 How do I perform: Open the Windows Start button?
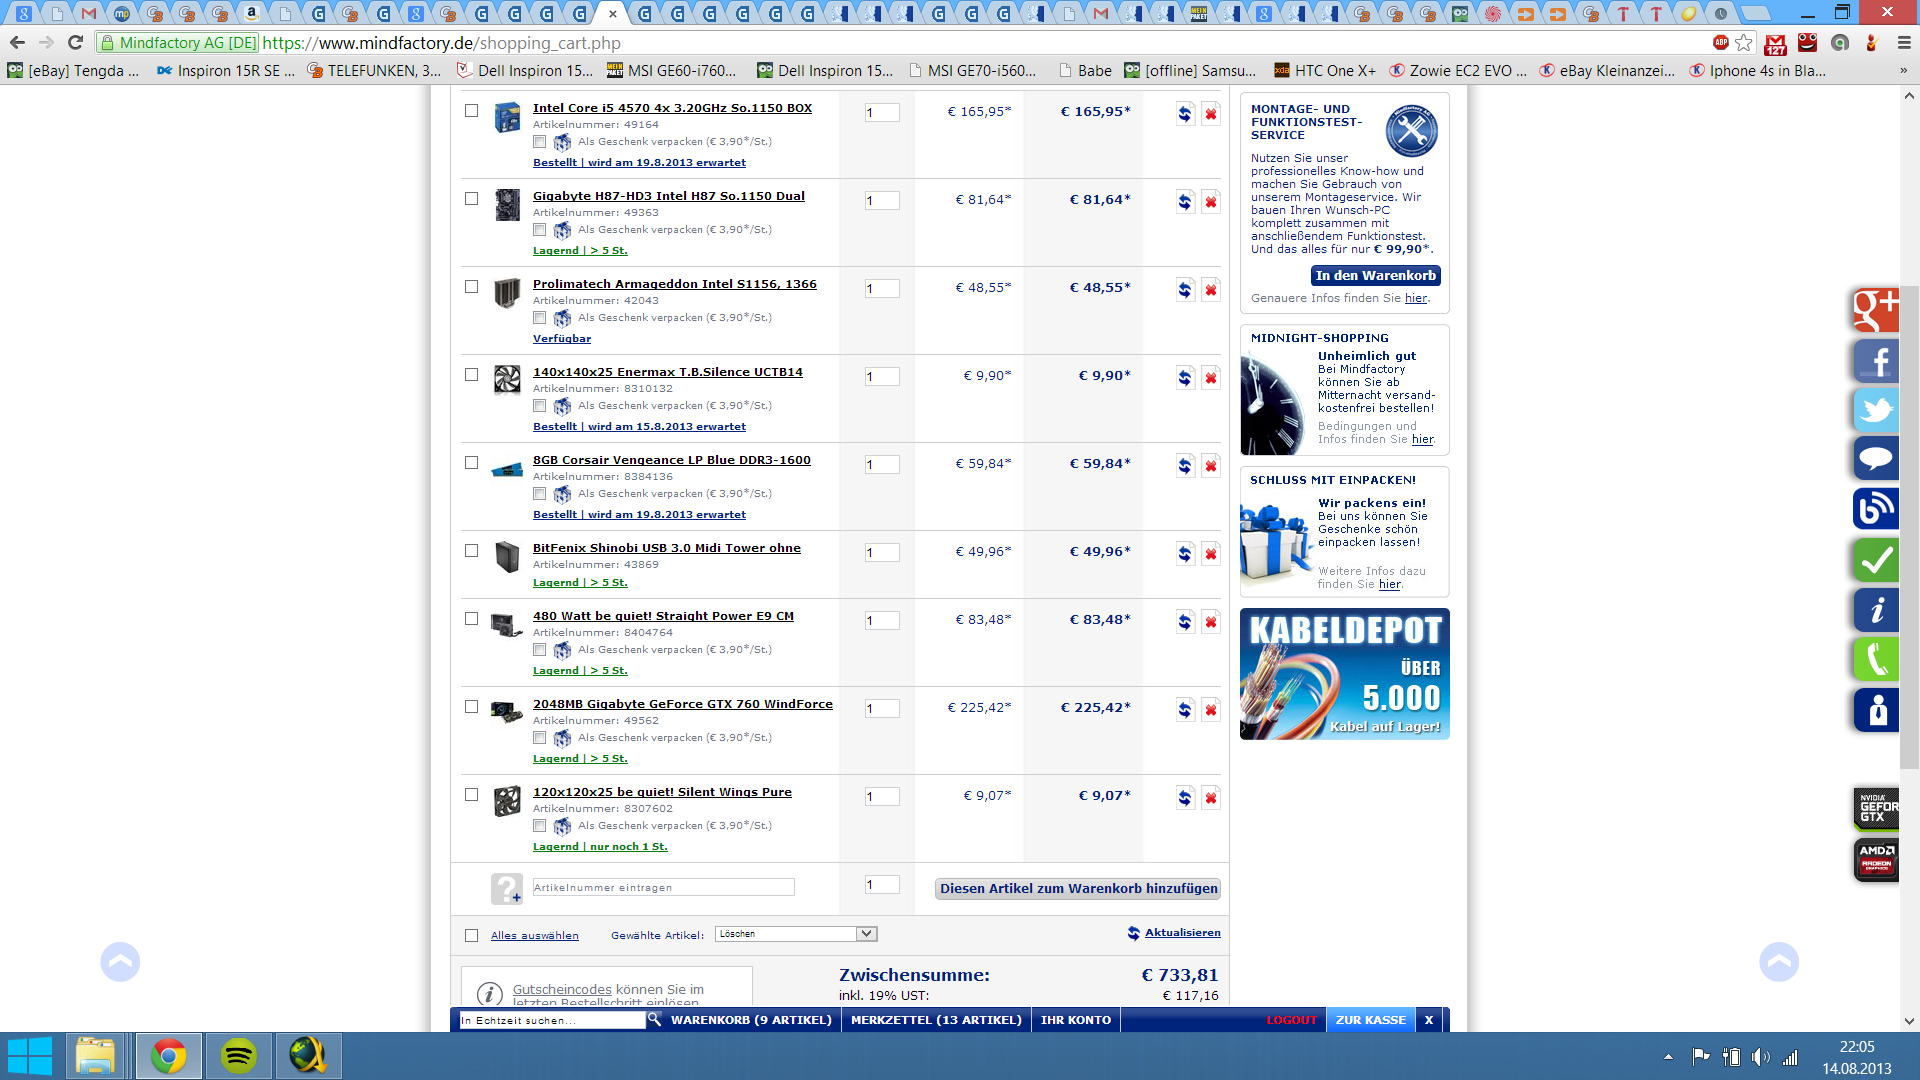30,1056
